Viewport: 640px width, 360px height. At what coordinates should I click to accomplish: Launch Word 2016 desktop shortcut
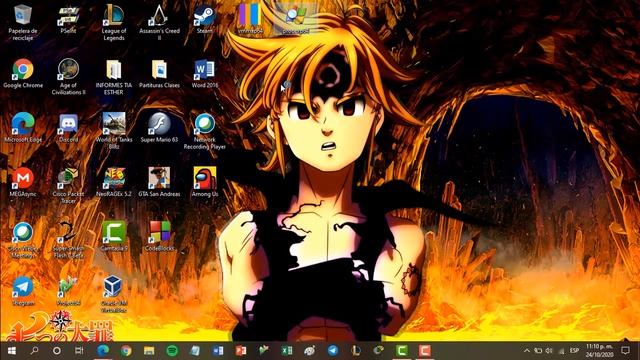click(204, 73)
